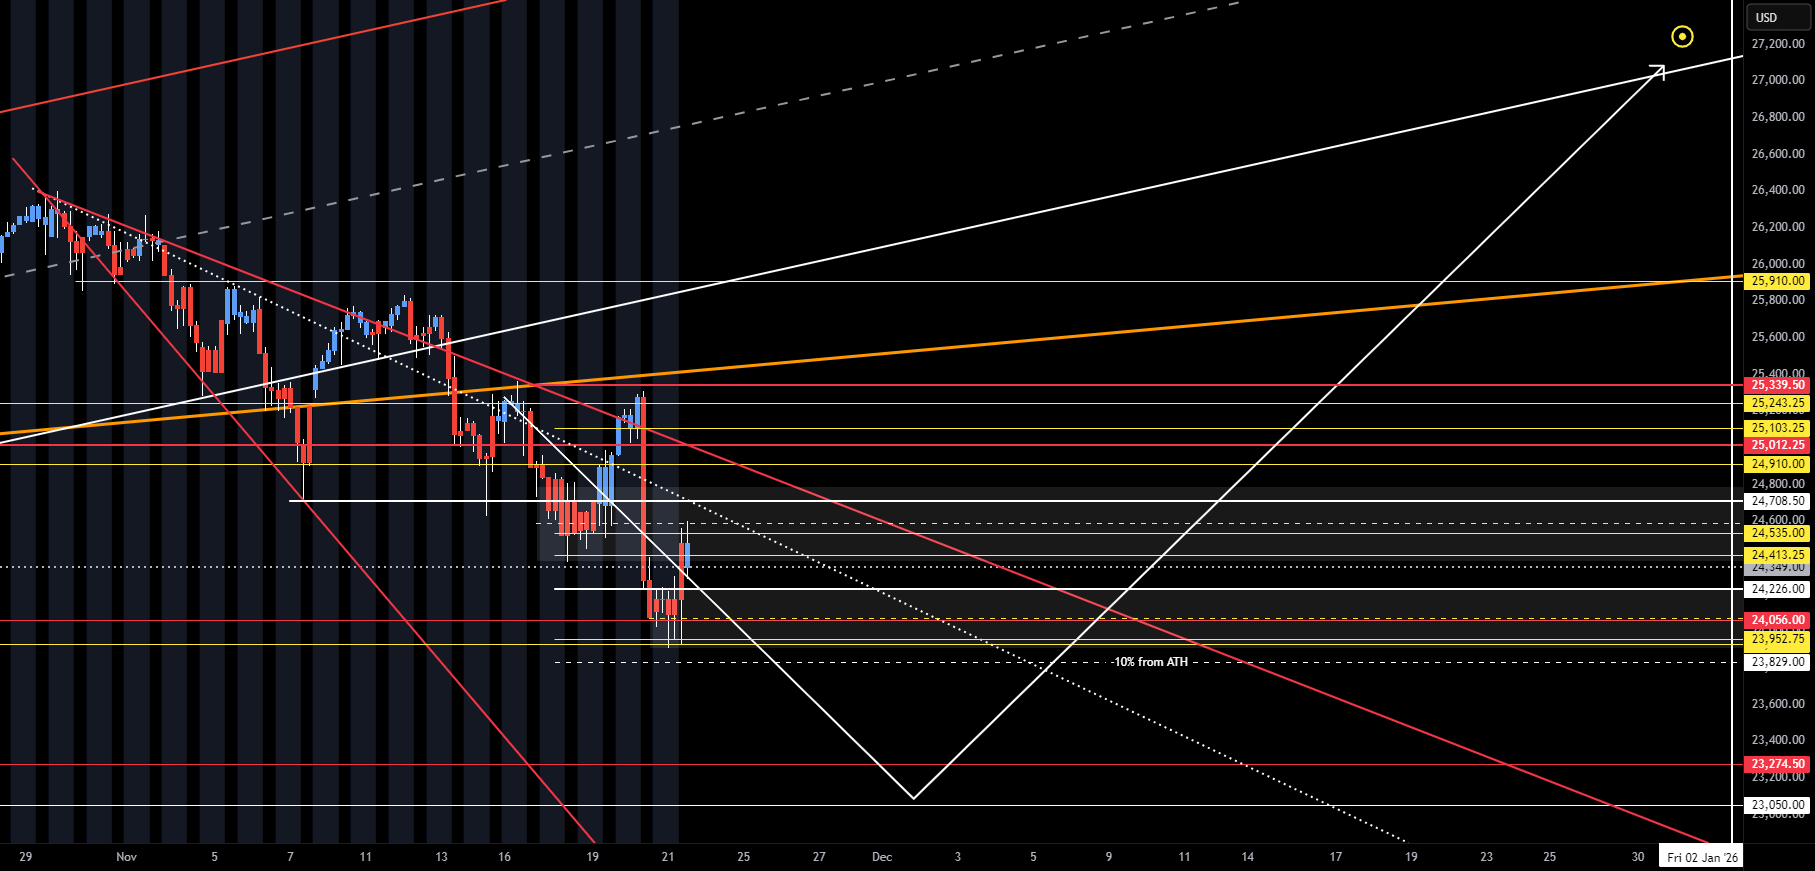Select the 25,012.25 red price label
Viewport: 1815px width, 871px height.
(1778, 445)
